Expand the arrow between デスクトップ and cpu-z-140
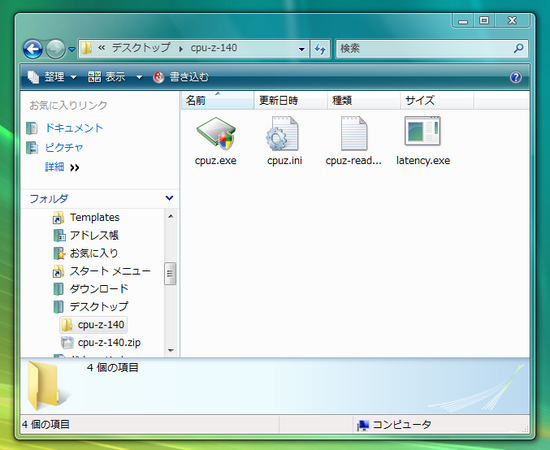 click(181, 48)
